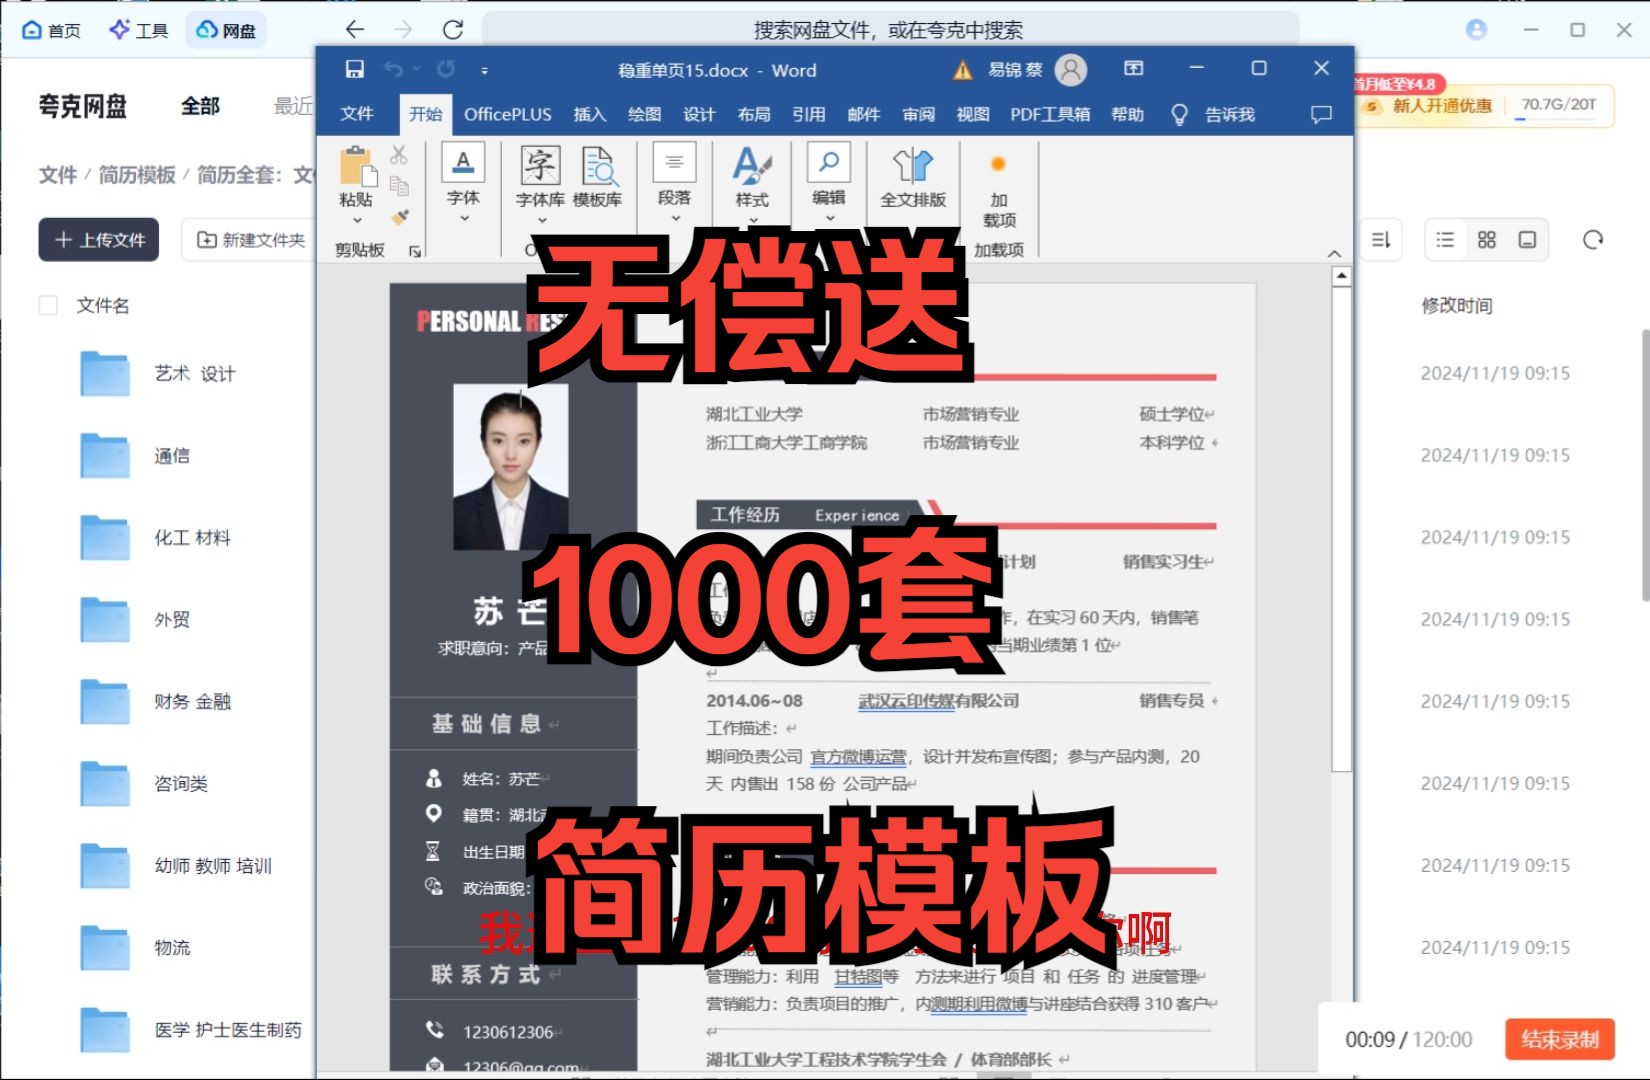
Task: Click the 加载项 add-ins icon
Action: point(998,165)
